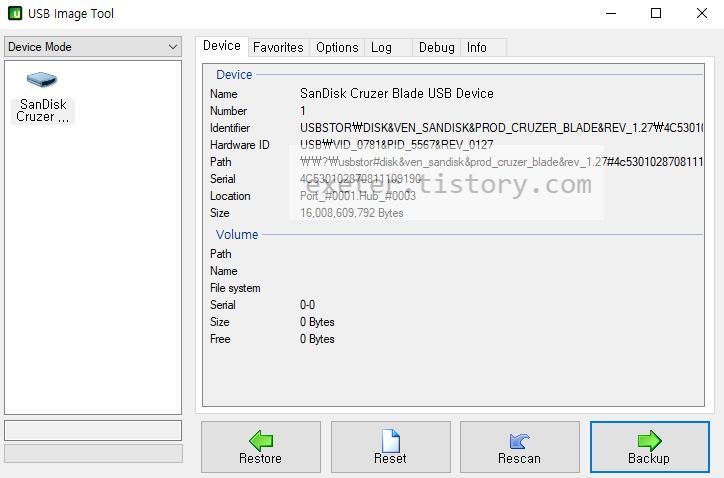This screenshot has width=724, height=478.
Task: Open the Device Mode dropdown
Action: [x=93, y=47]
